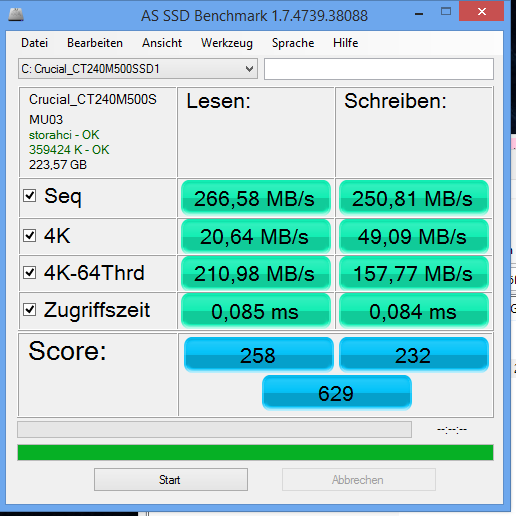Click the 359424 K - OK alignment text
The width and height of the screenshot is (516, 516).
coord(69,150)
